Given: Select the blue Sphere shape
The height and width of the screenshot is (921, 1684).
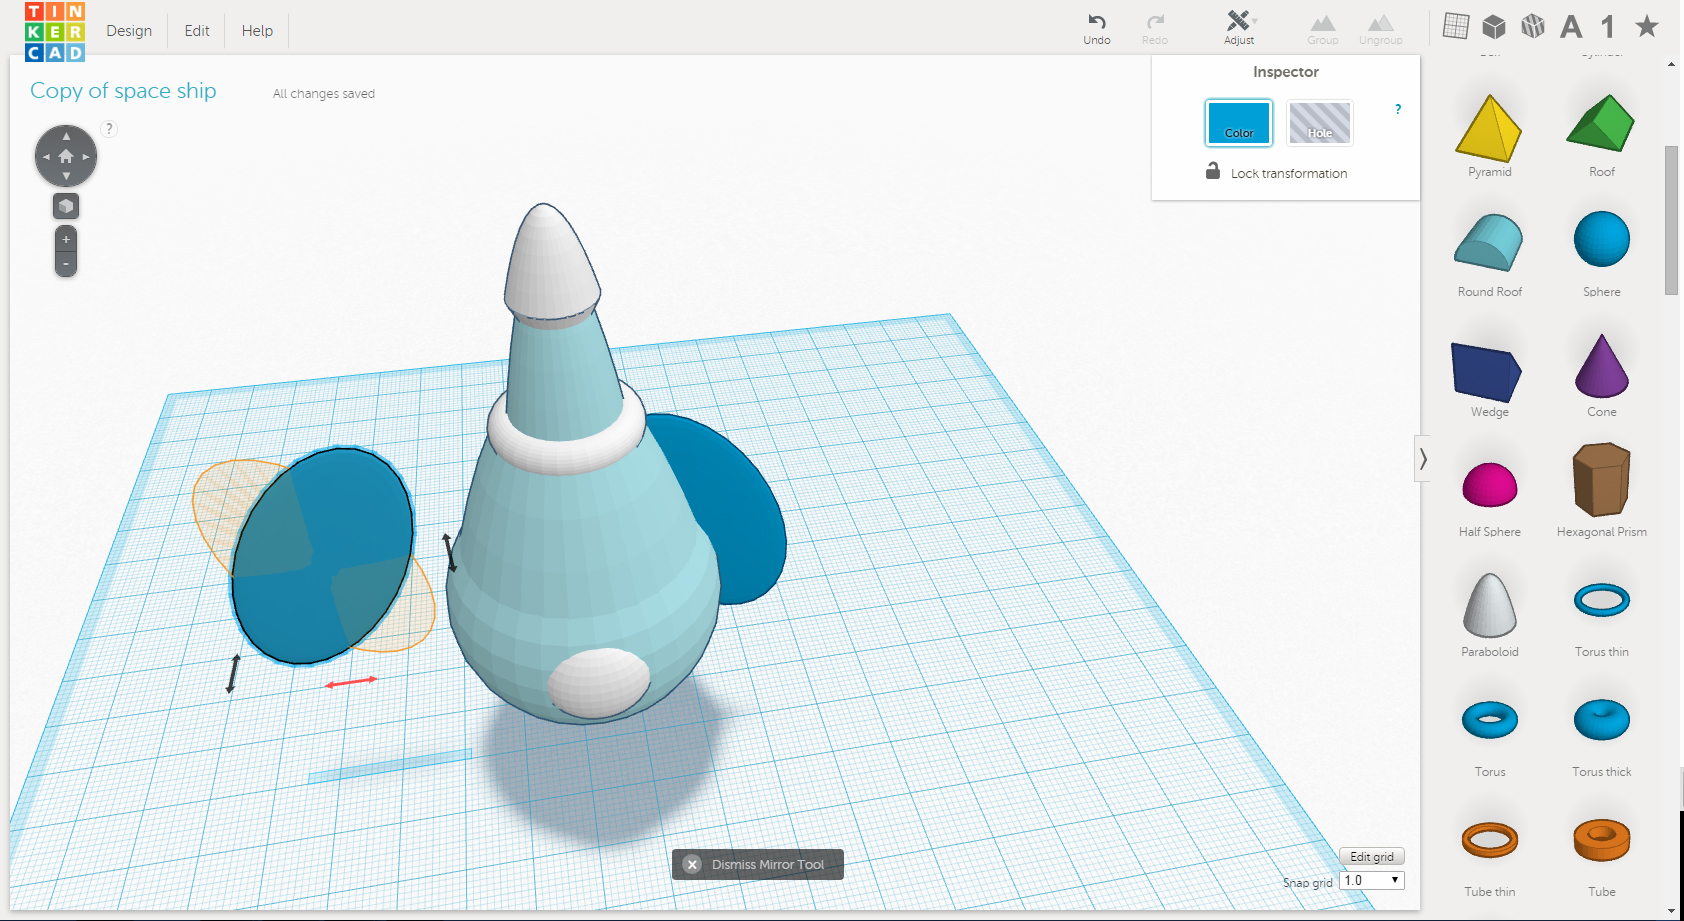Looking at the screenshot, I should (1602, 239).
